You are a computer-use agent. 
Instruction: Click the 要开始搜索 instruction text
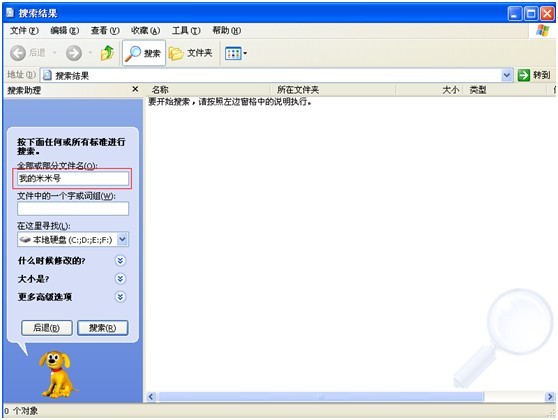[x=230, y=102]
